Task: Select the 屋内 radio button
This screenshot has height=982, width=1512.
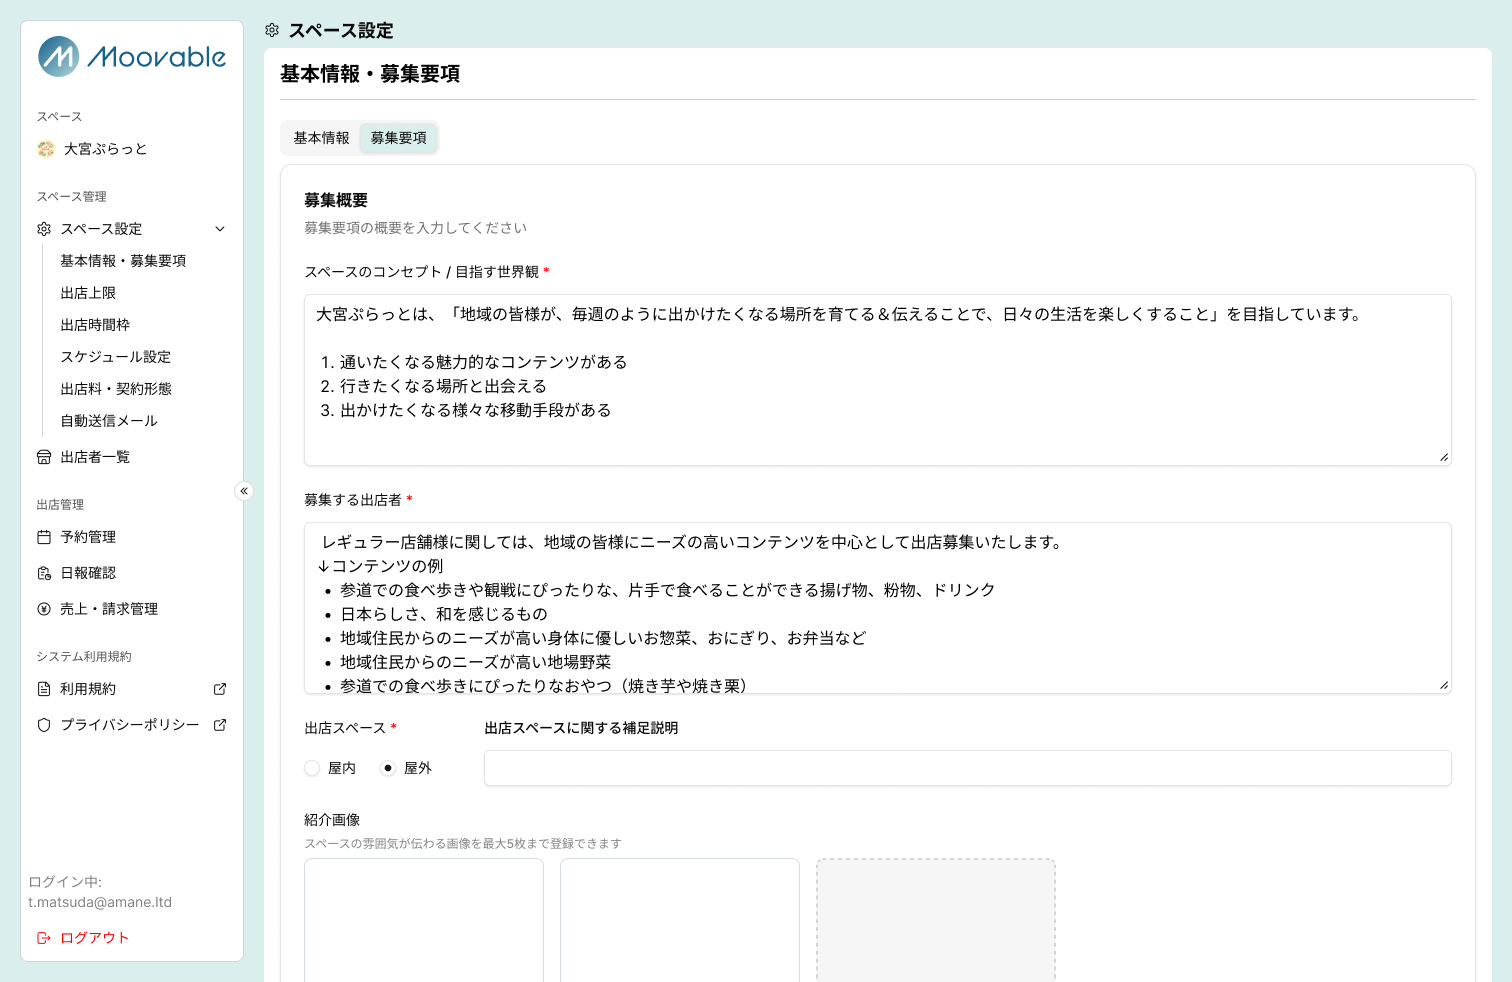Action: pos(312,768)
